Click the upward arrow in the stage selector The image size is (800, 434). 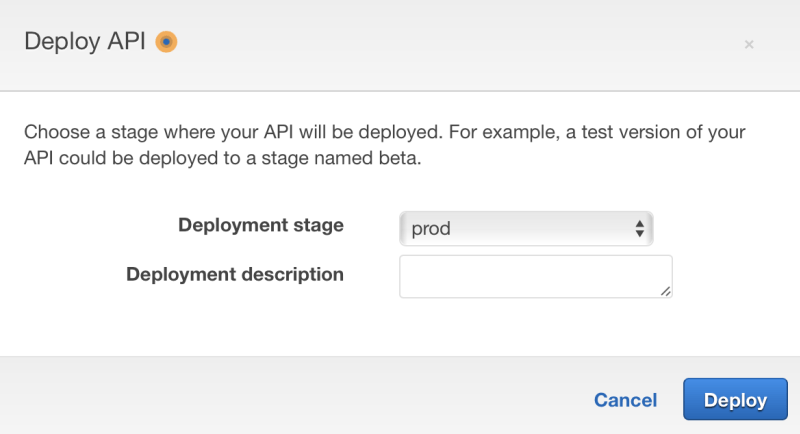(x=640, y=223)
